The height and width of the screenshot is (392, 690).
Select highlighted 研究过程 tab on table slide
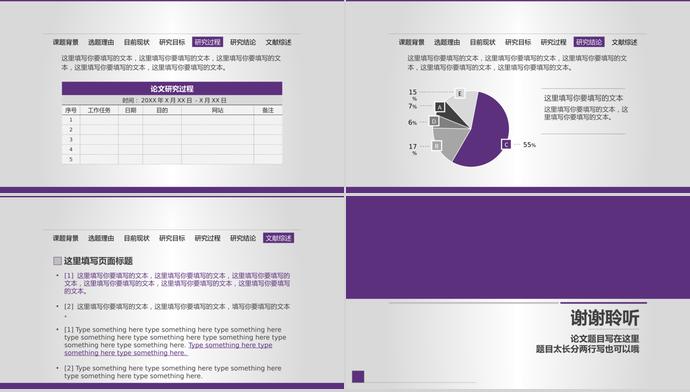208,42
